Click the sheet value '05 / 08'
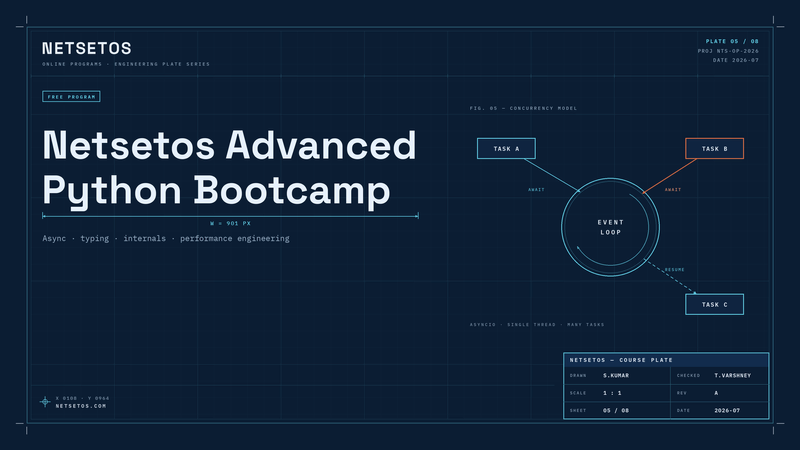Image resolution: width=800 pixels, height=450 pixels. [x=616, y=410]
